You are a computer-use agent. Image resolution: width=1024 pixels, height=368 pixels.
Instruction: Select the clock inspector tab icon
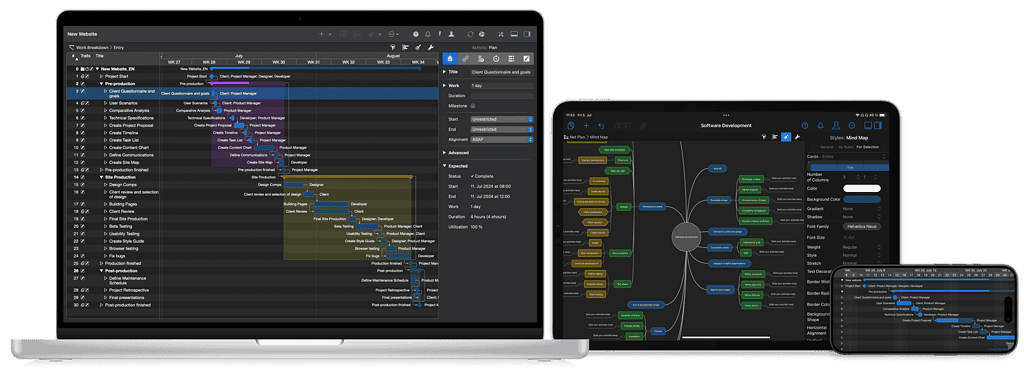click(x=496, y=59)
